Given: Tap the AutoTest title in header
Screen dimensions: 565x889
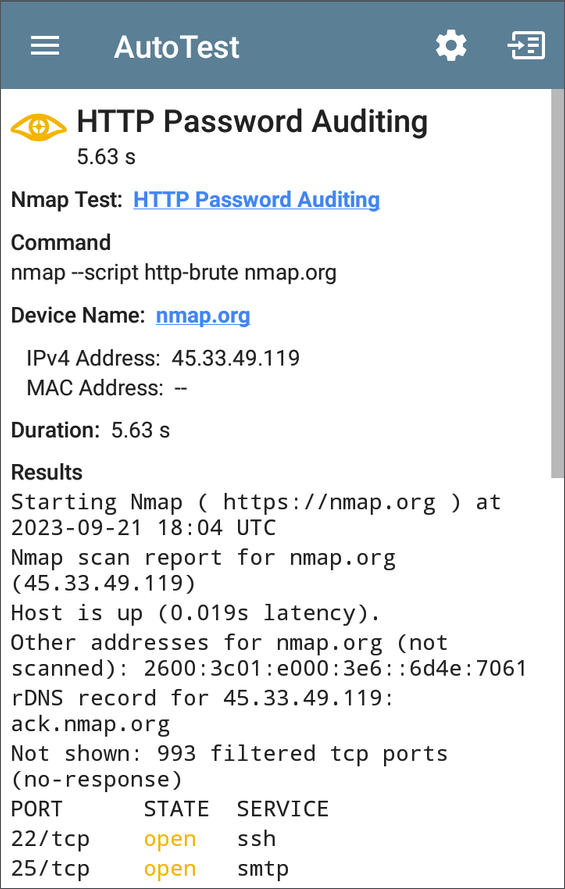Looking at the screenshot, I should [x=176, y=46].
